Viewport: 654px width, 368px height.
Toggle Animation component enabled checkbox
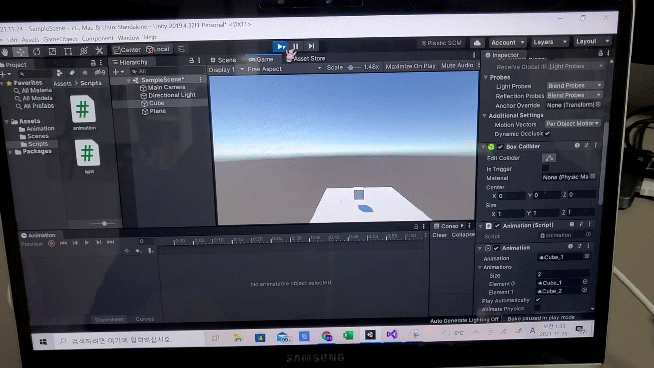(496, 248)
